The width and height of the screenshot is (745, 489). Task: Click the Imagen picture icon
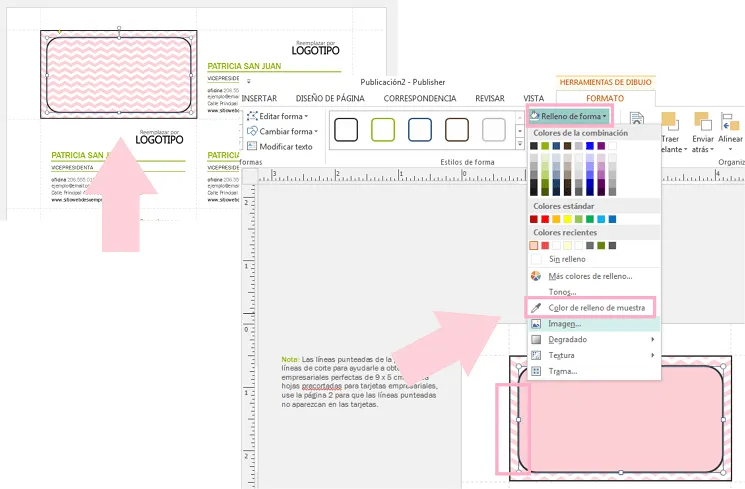[x=536, y=324]
